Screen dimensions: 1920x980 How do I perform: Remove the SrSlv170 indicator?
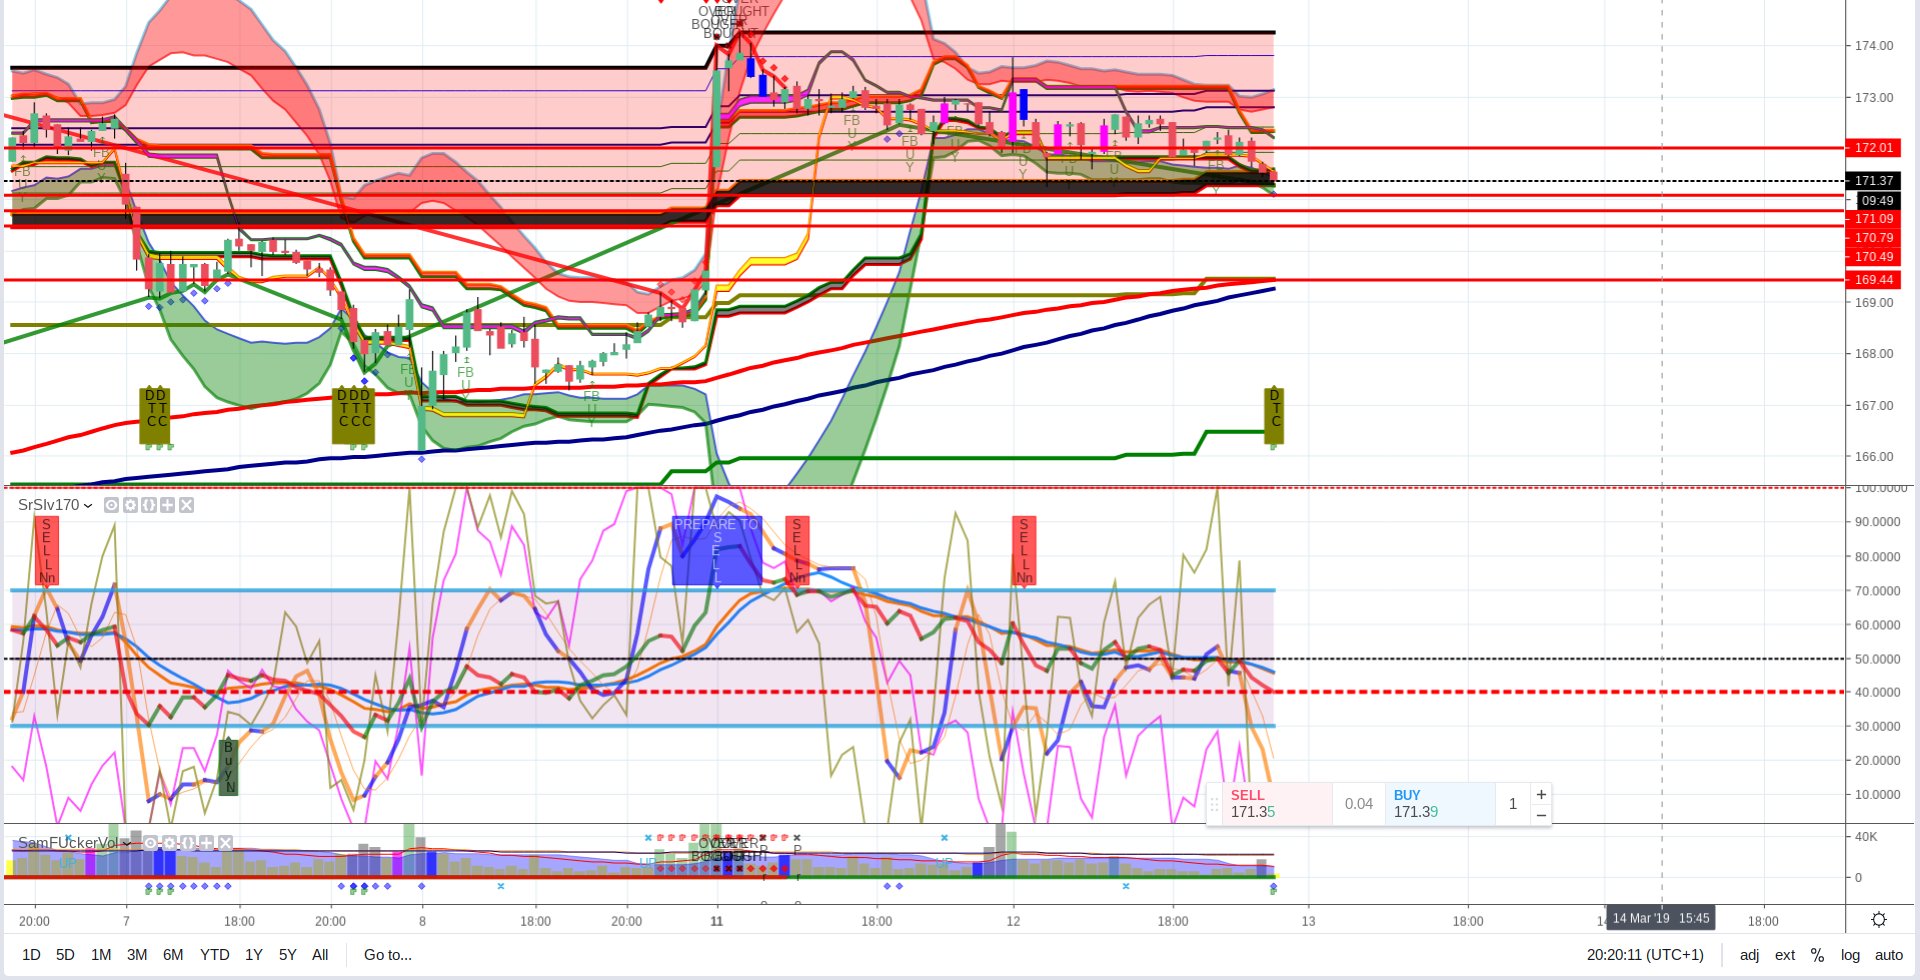[186, 505]
